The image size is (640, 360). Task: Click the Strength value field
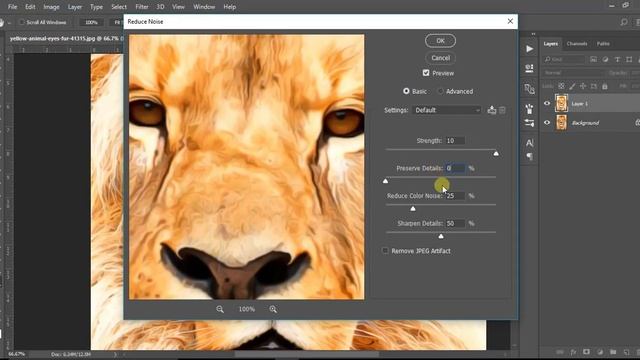(455, 140)
